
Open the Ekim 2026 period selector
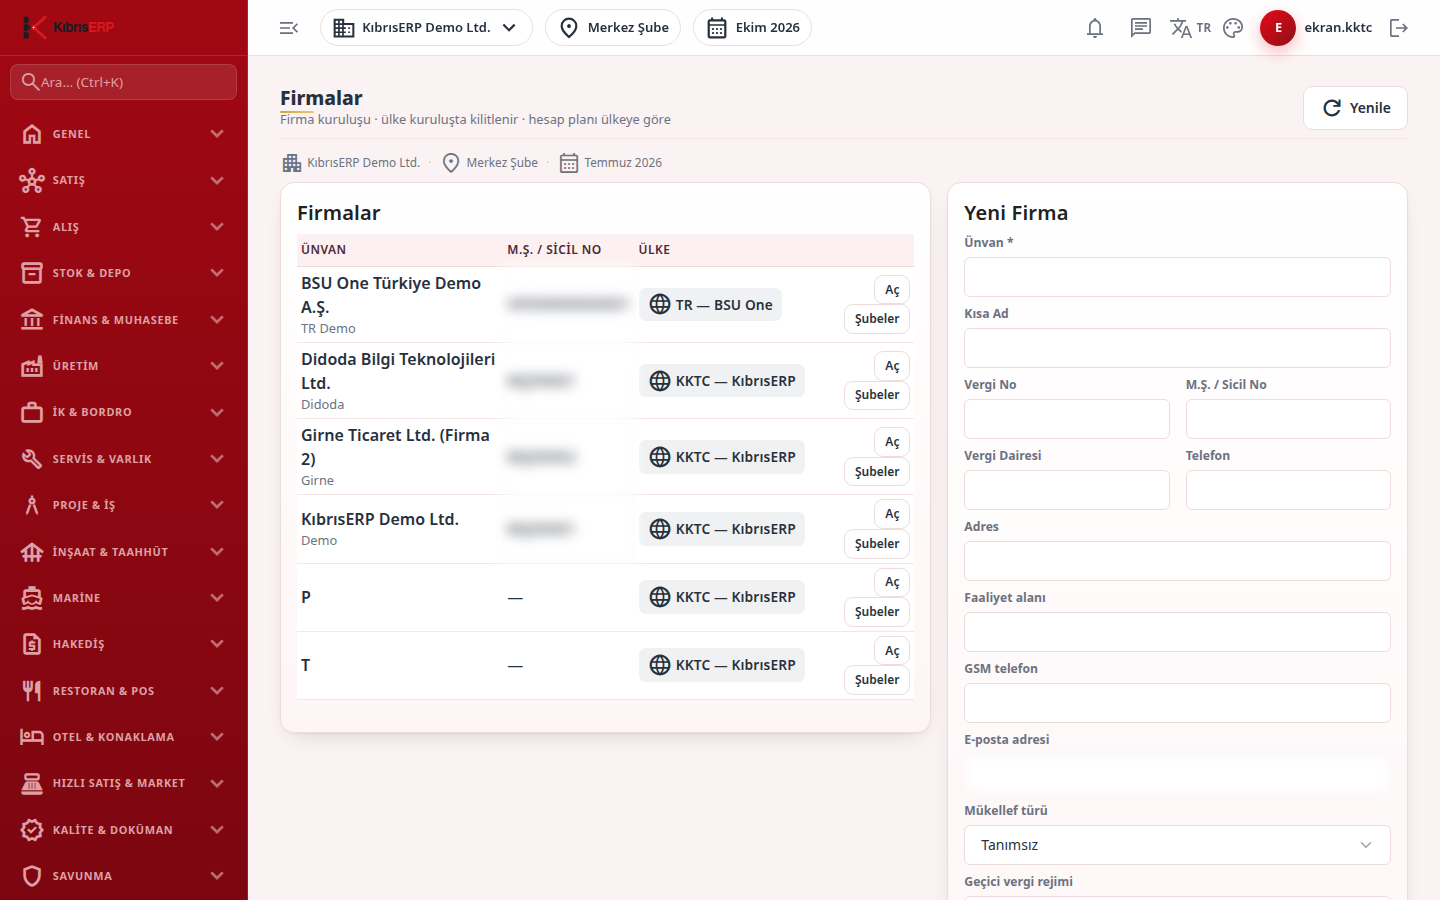[x=752, y=28]
